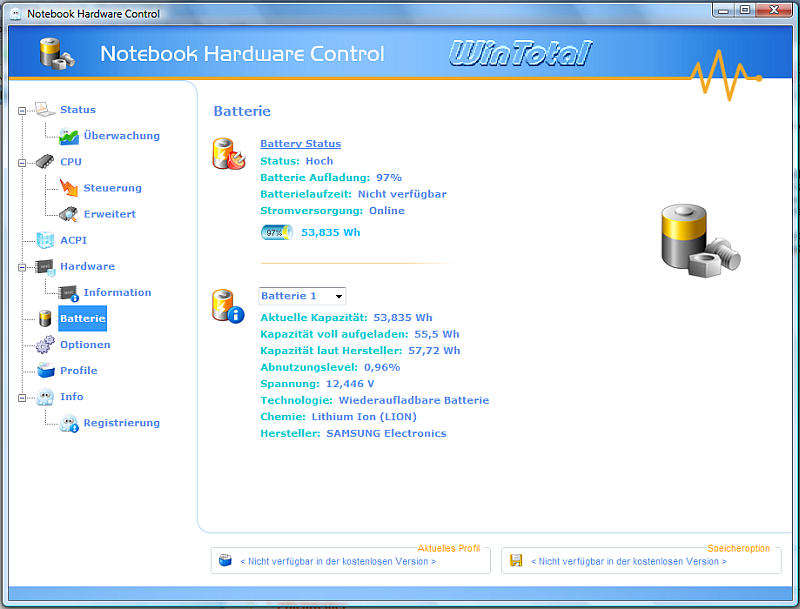800x609 pixels.
Task: Select the ACPI entry
Action: pos(73,240)
